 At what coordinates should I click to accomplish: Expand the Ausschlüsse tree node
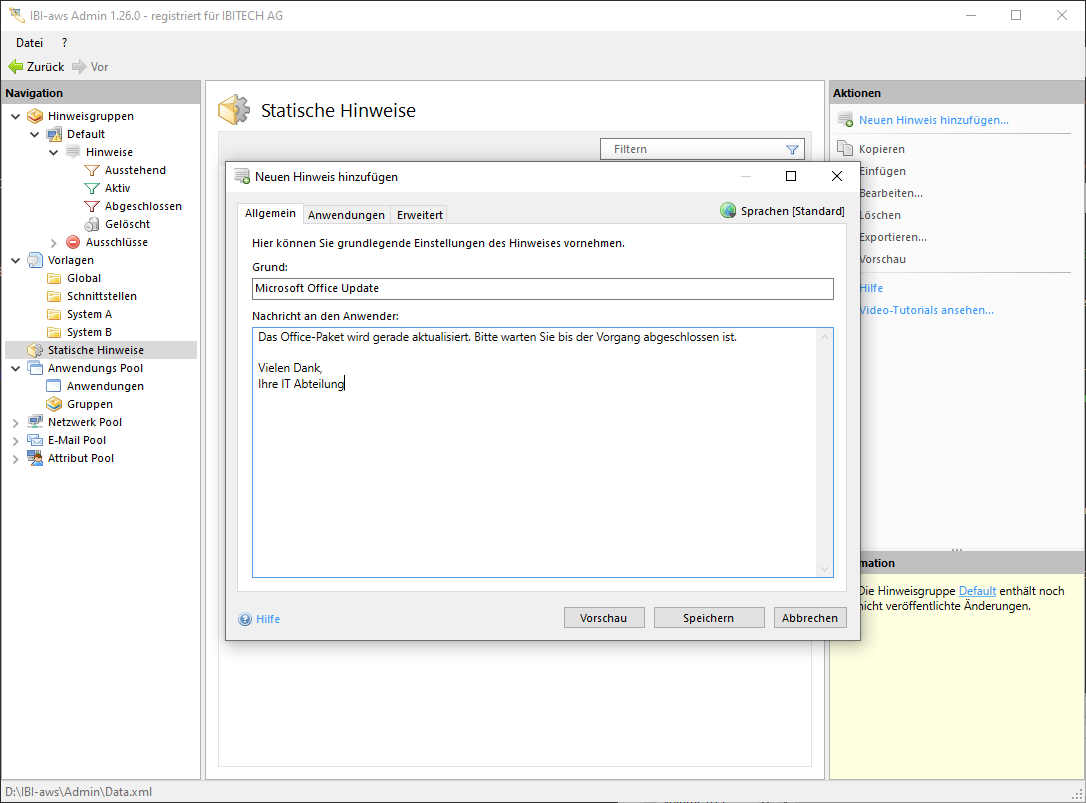[x=54, y=243]
